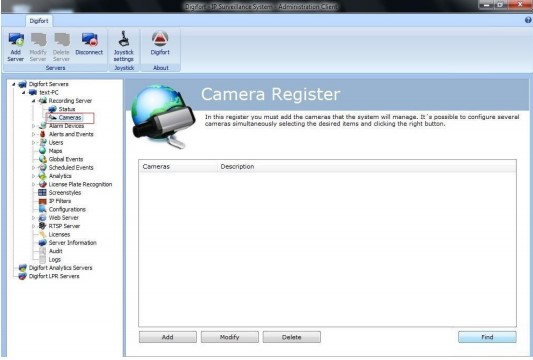Viewport: 533px width, 360px height.
Task: Open Licenses in the tree
Action: pos(59,235)
